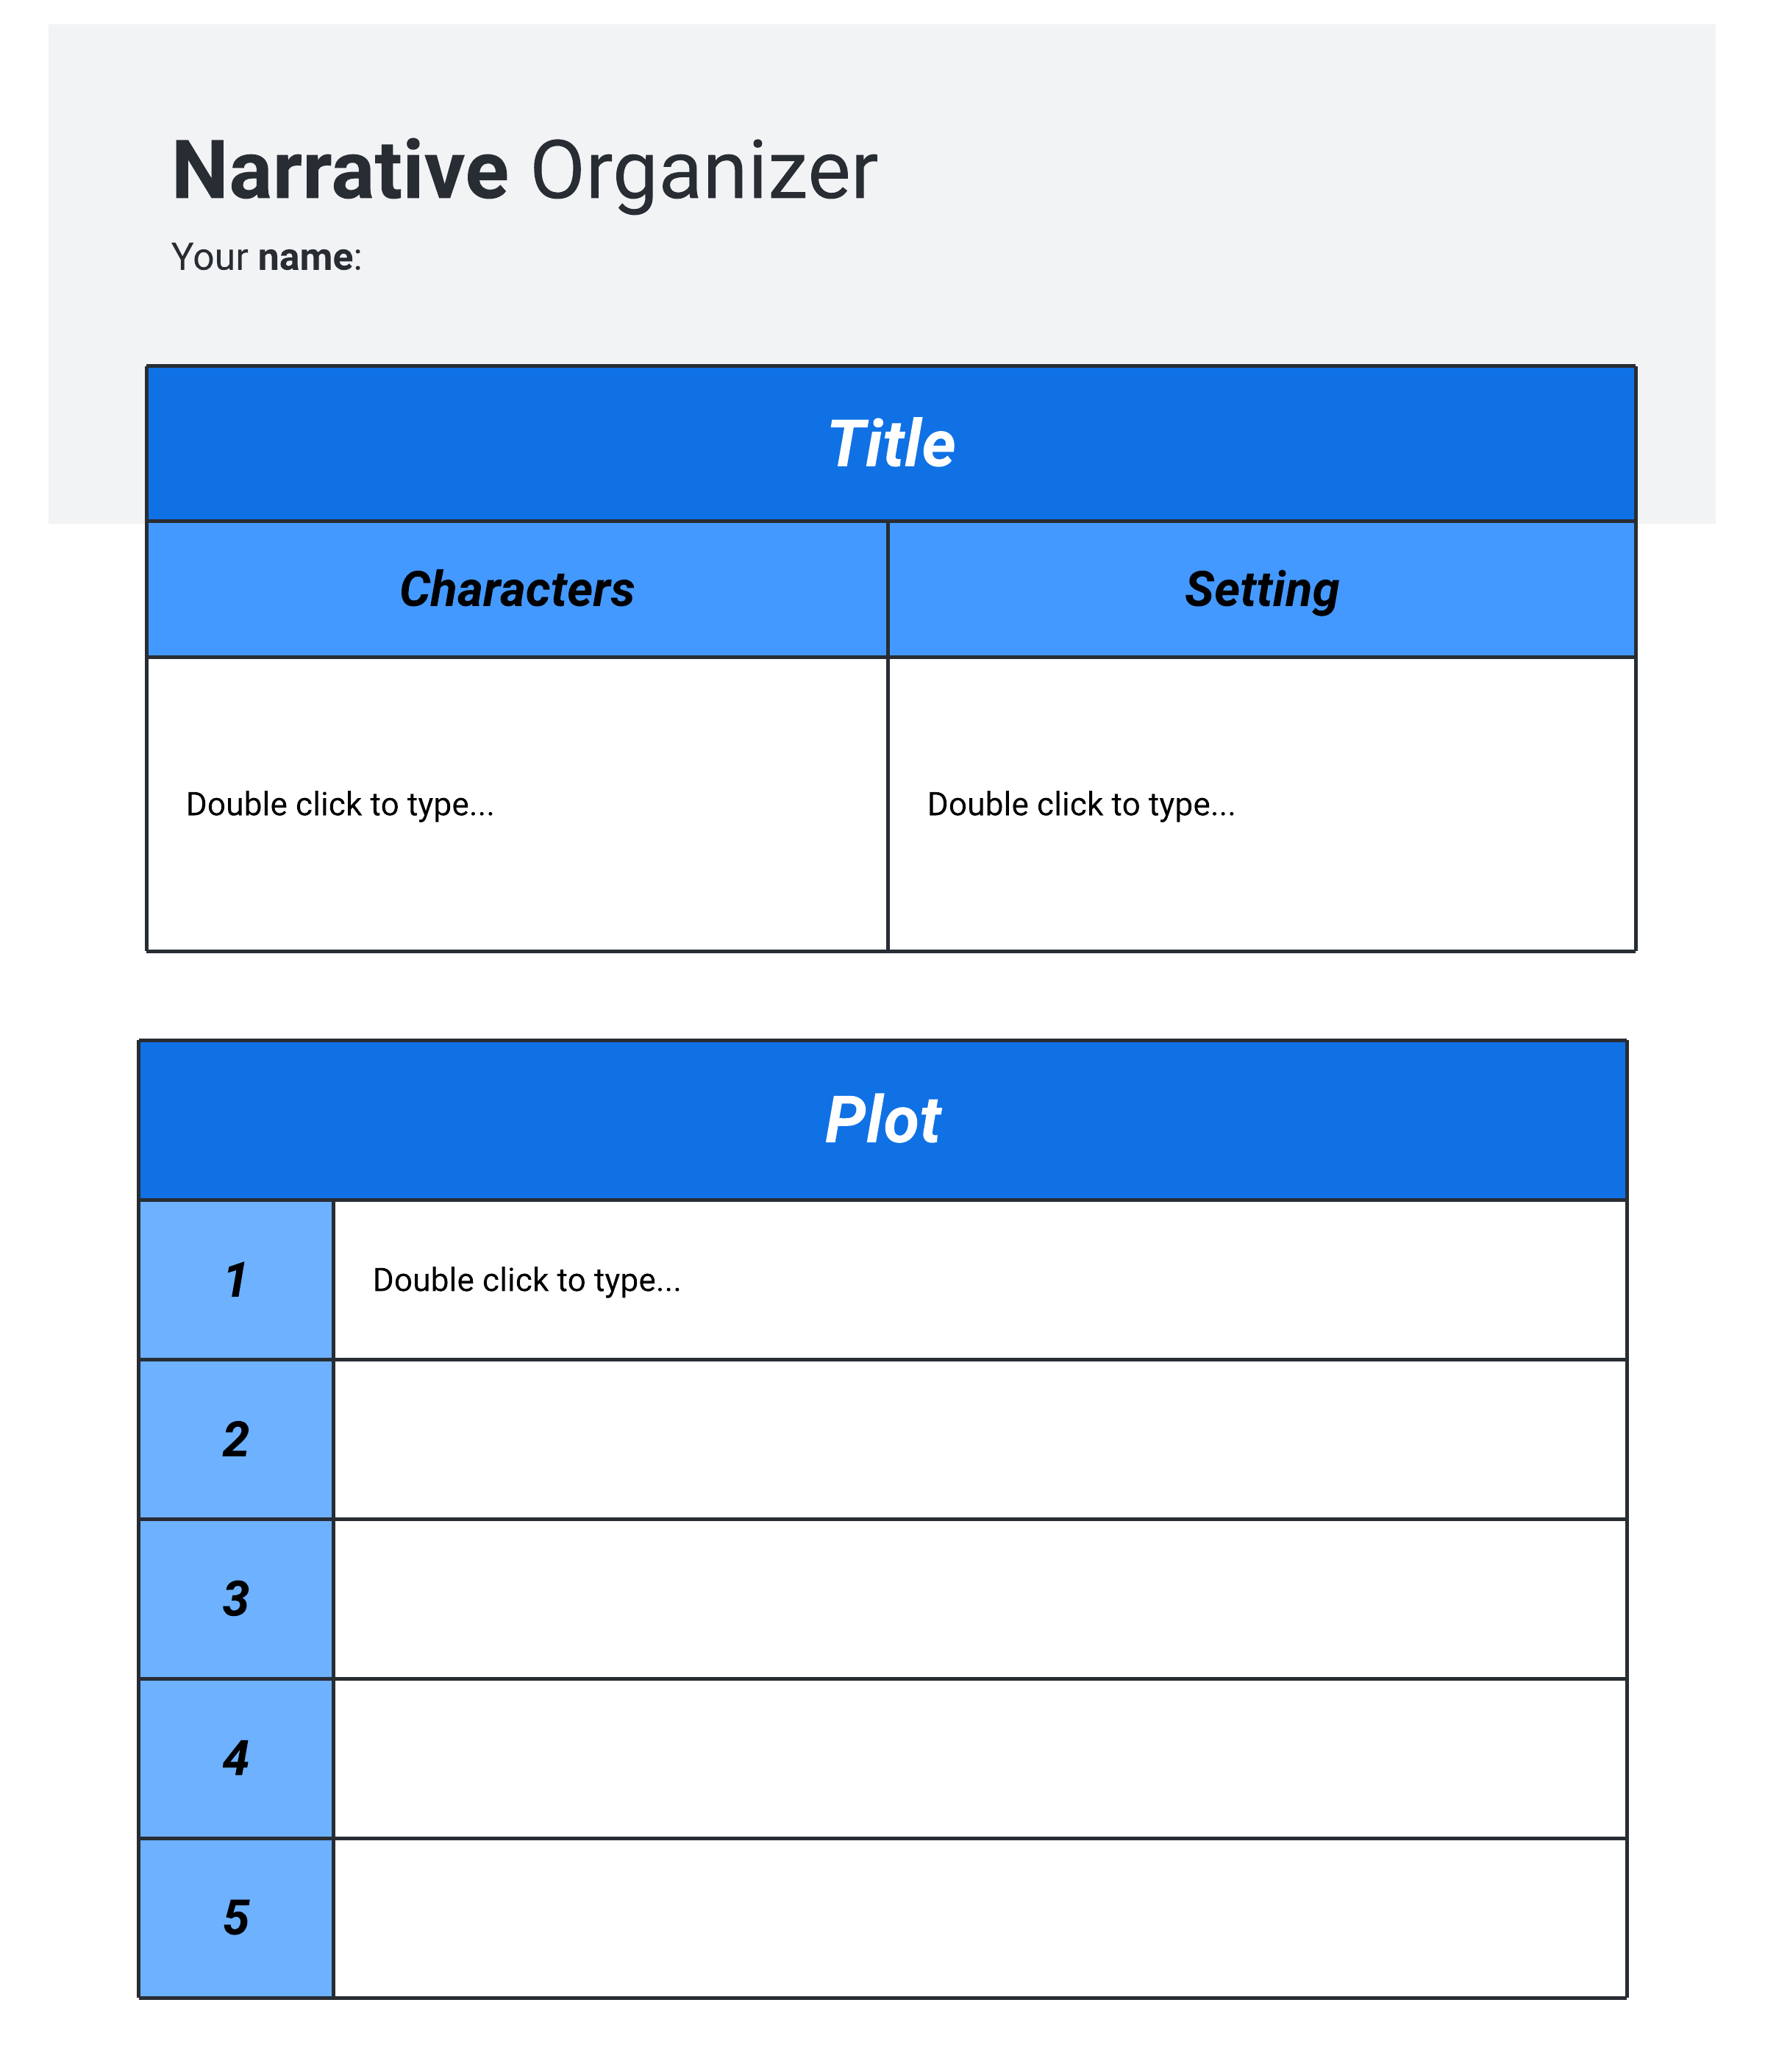Image resolution: width=1765 pixels, height=2072 pixels.
Task: Click the bold word name
Action: pos(305,257)
